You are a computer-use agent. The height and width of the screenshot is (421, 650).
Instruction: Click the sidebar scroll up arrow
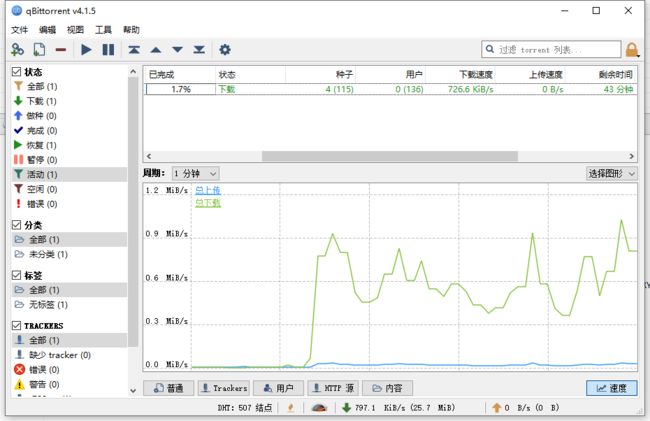[133, 72]
